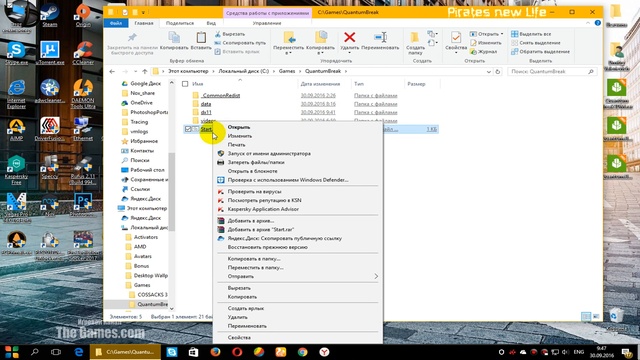Open Firefox in the taskbar
The width and height of the screenshot is (640, 360).
215,352
